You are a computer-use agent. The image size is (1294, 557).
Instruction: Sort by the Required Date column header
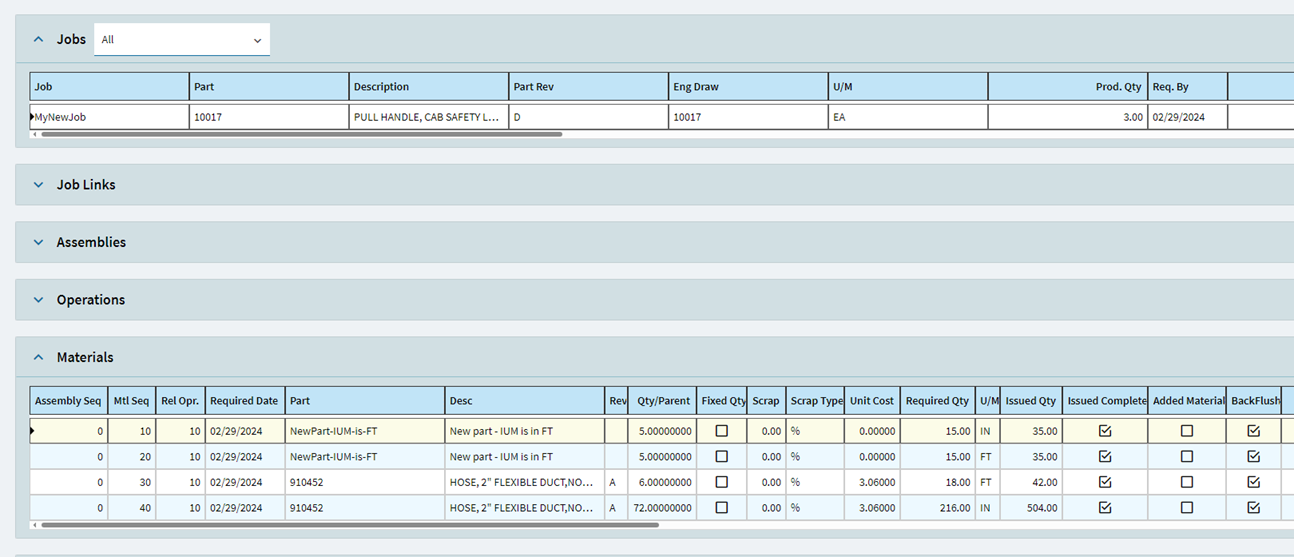[x=244, y=401]
